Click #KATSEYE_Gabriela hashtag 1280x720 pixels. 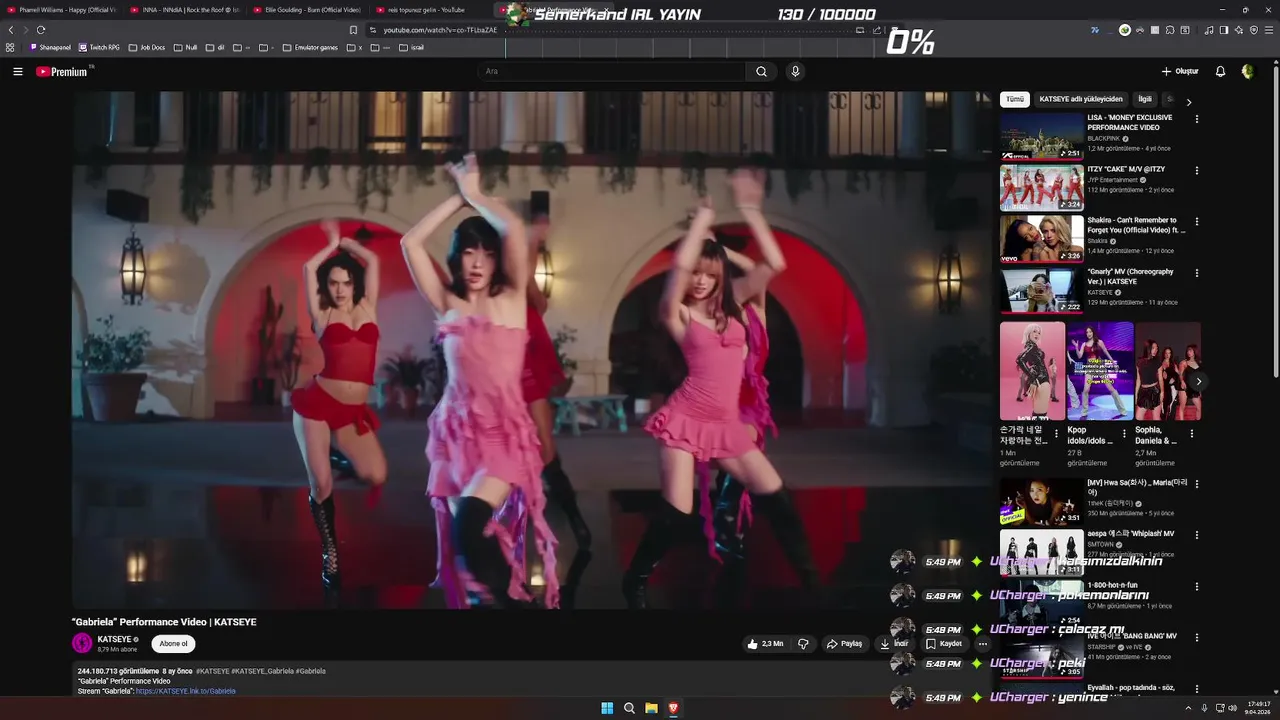[x=263, y=671]
